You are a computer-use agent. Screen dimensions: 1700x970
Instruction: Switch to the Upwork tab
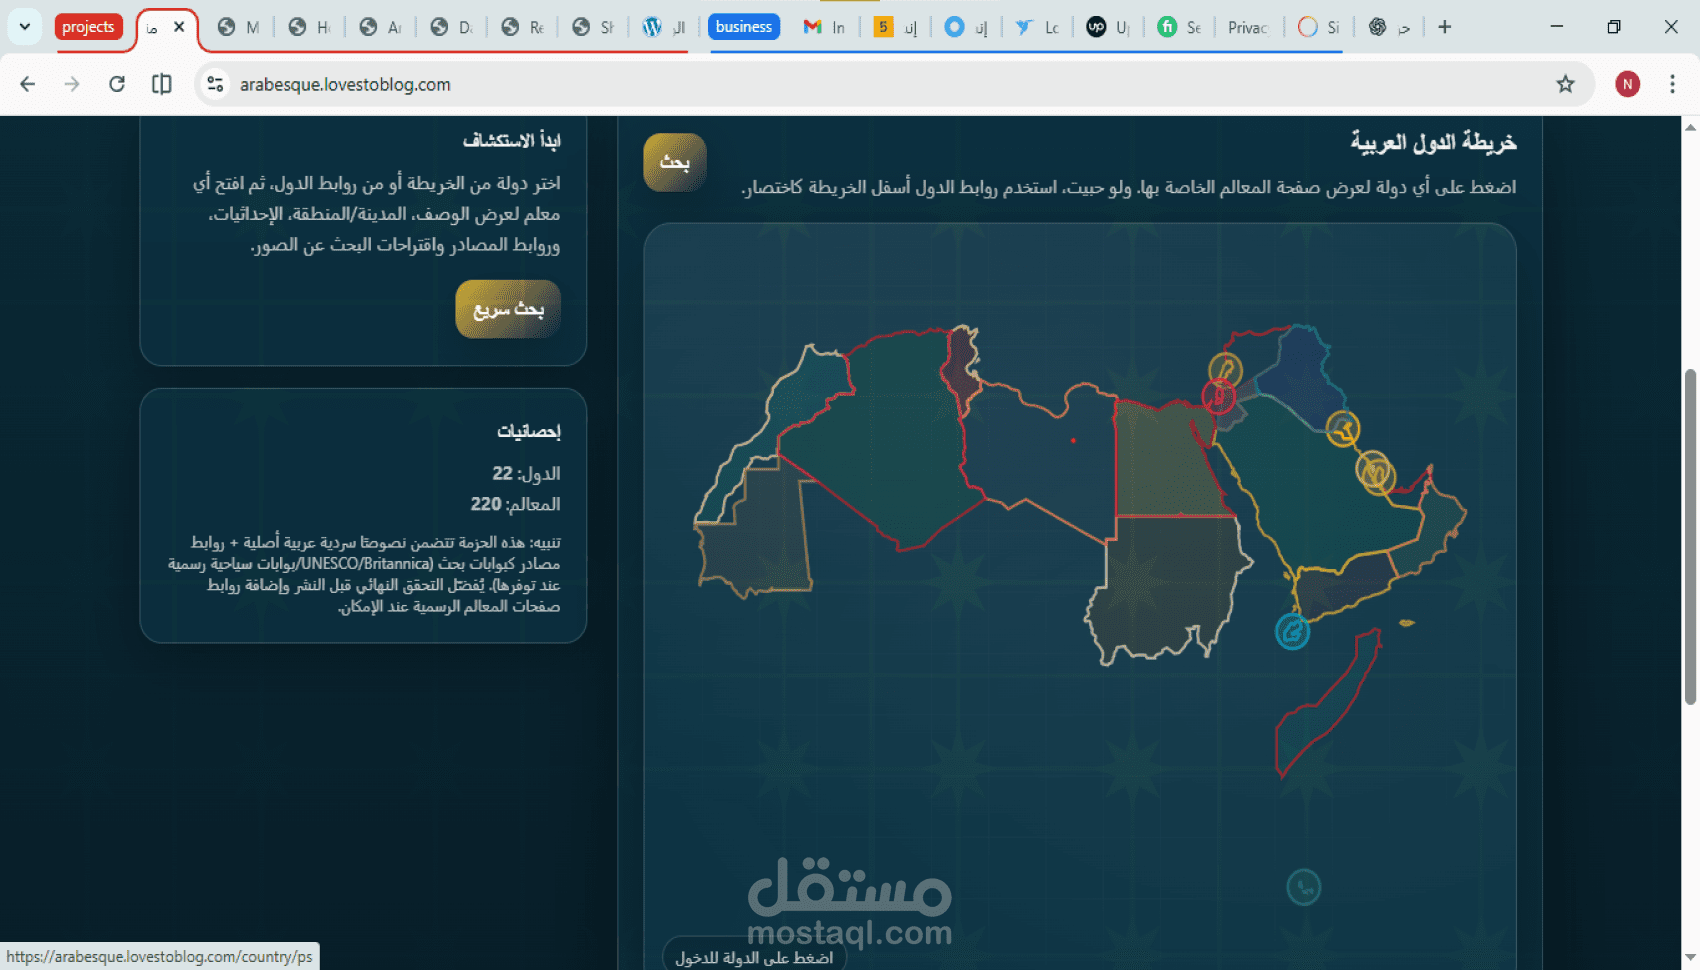coord(1109,27)
